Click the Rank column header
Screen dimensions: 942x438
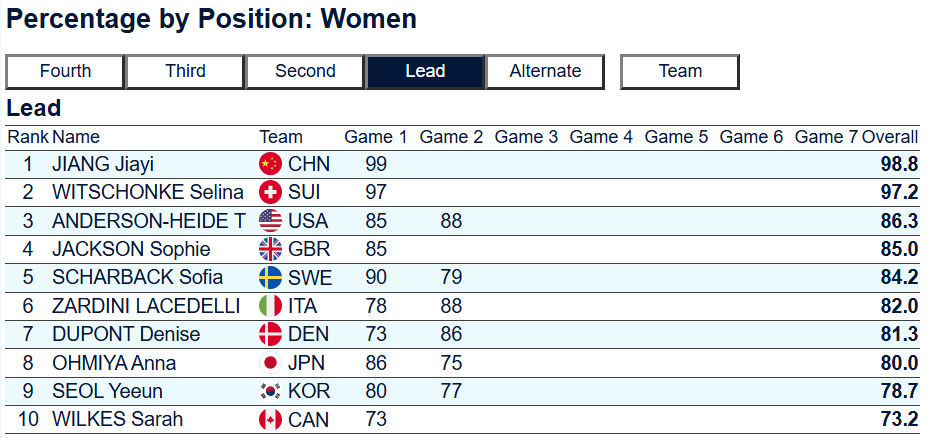pos(27,137)
